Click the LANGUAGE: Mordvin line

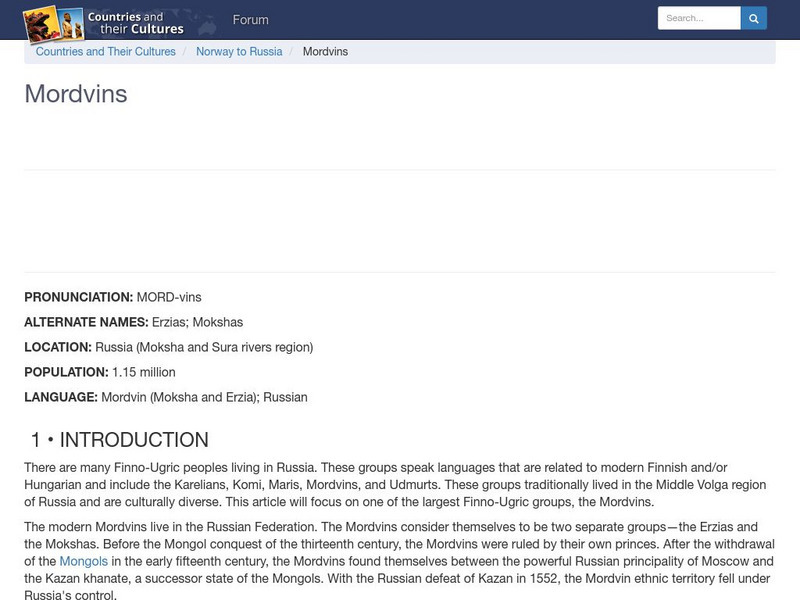point(166,397)
